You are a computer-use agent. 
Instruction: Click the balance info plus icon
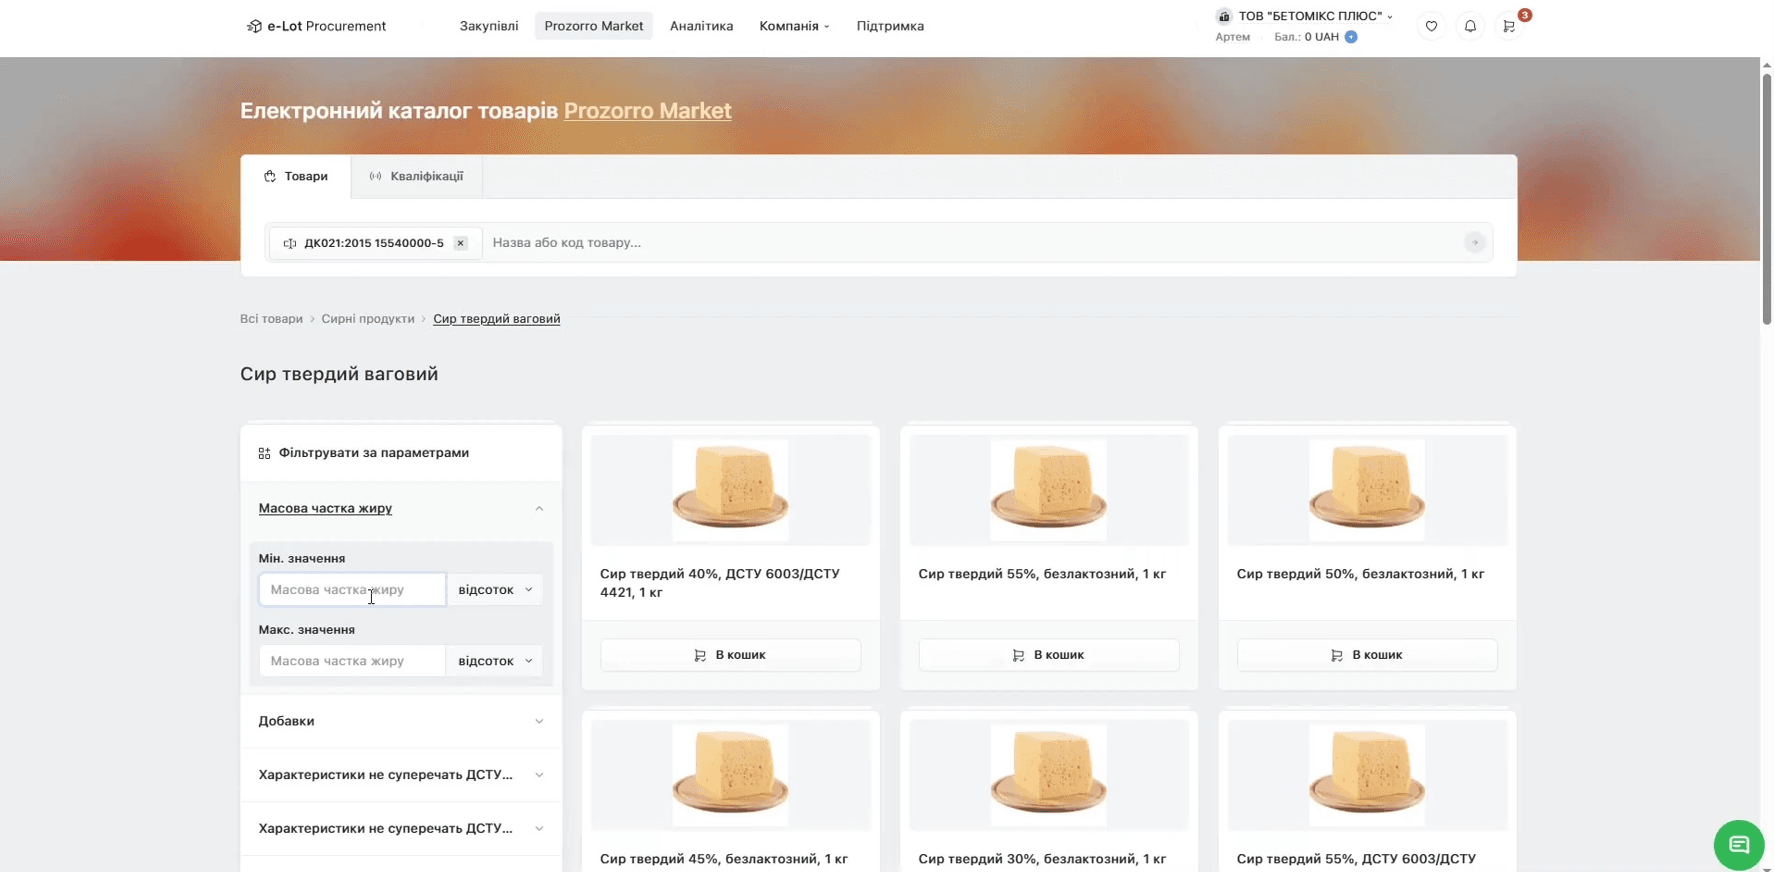click(x=1351, y=37)
